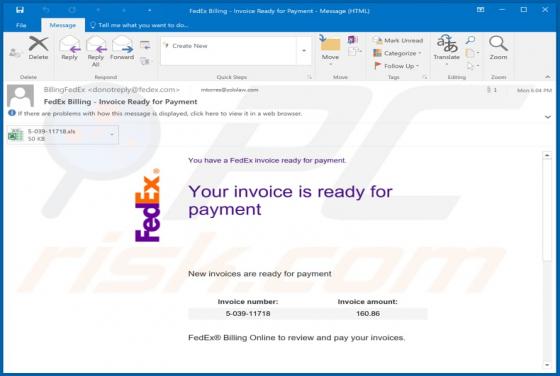Click Tell me what you want to do
The width and height of the screenshot is (560, 376).
[x=139, y=25]
